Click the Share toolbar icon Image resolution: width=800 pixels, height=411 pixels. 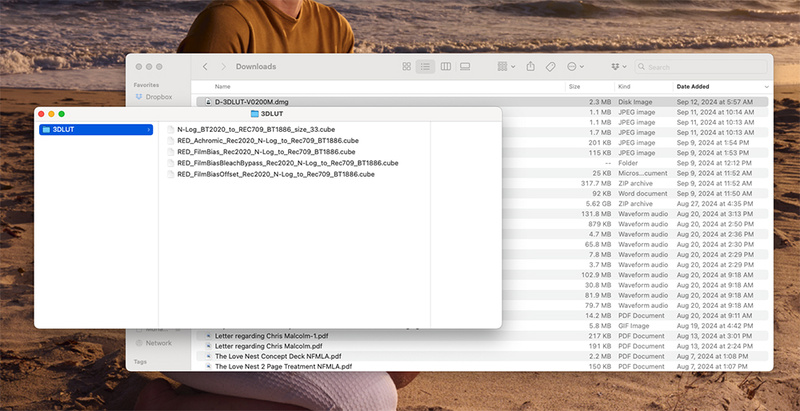coord(530,67)
